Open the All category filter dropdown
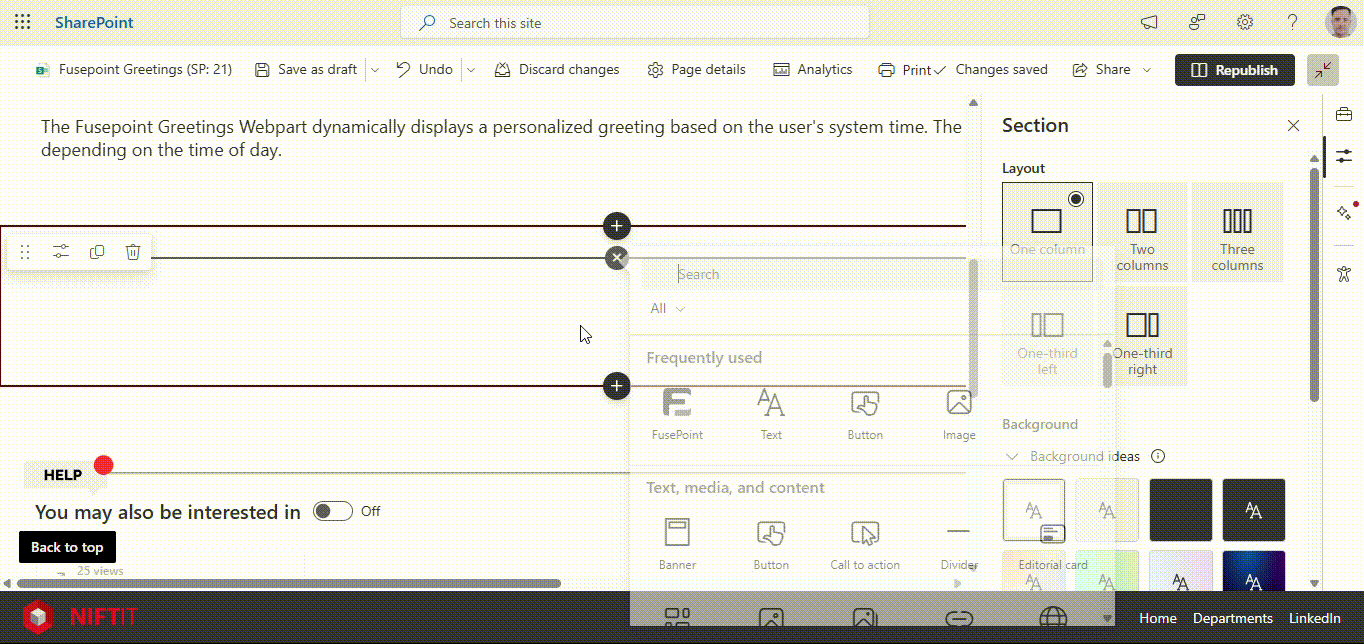 (667, 308)
